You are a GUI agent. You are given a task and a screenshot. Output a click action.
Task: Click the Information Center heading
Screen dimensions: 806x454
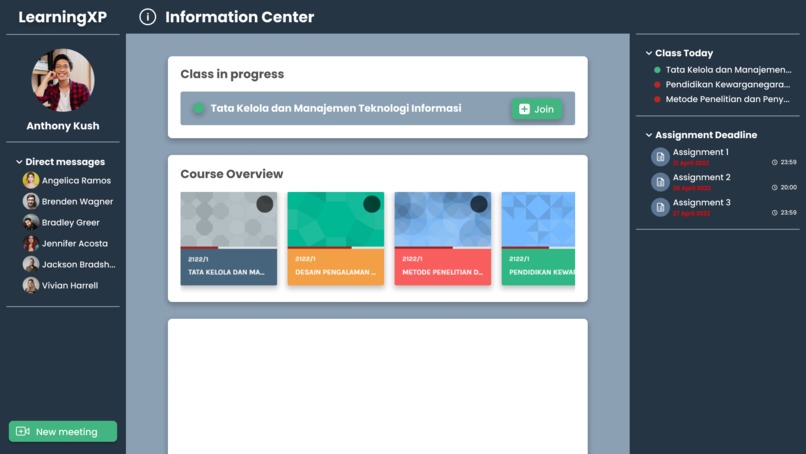(240, 17)
